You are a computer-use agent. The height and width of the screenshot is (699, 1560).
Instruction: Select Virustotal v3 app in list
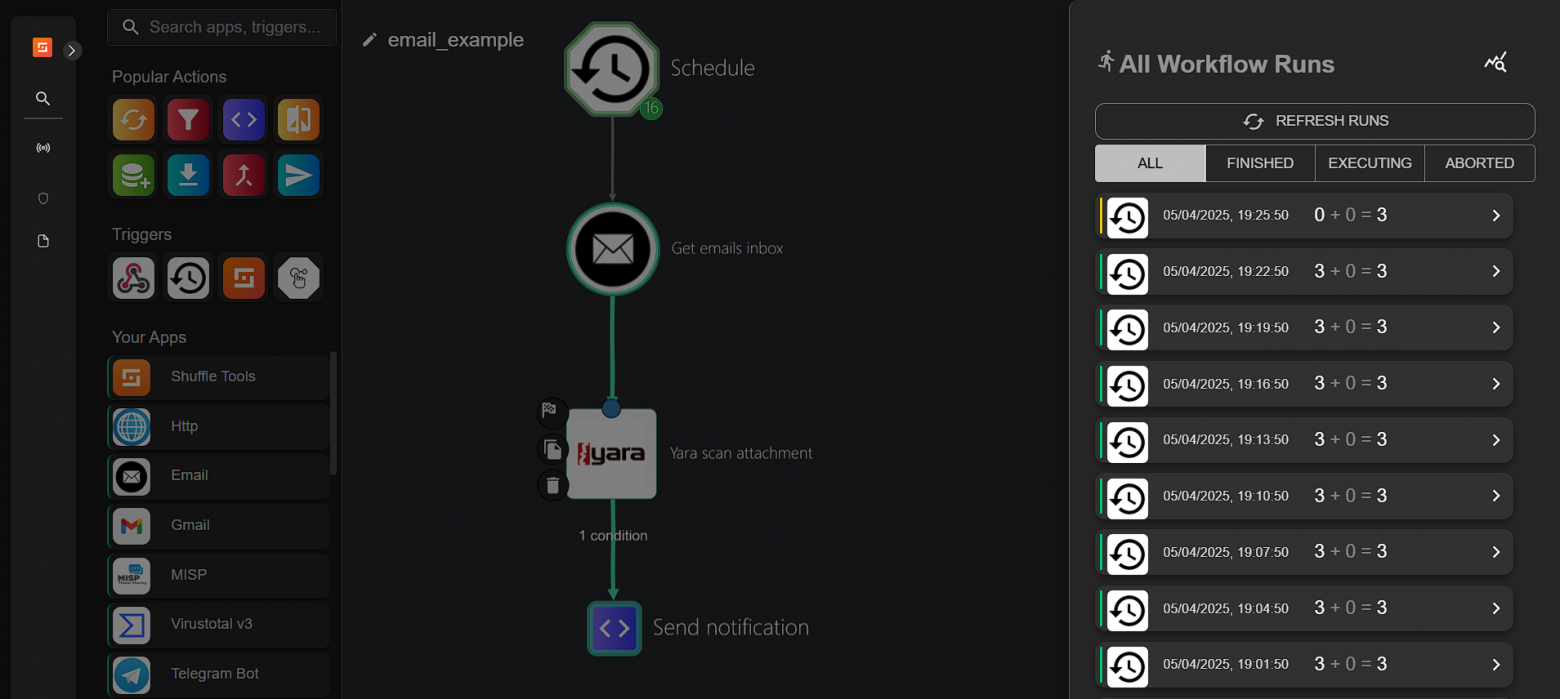(218, 624)
